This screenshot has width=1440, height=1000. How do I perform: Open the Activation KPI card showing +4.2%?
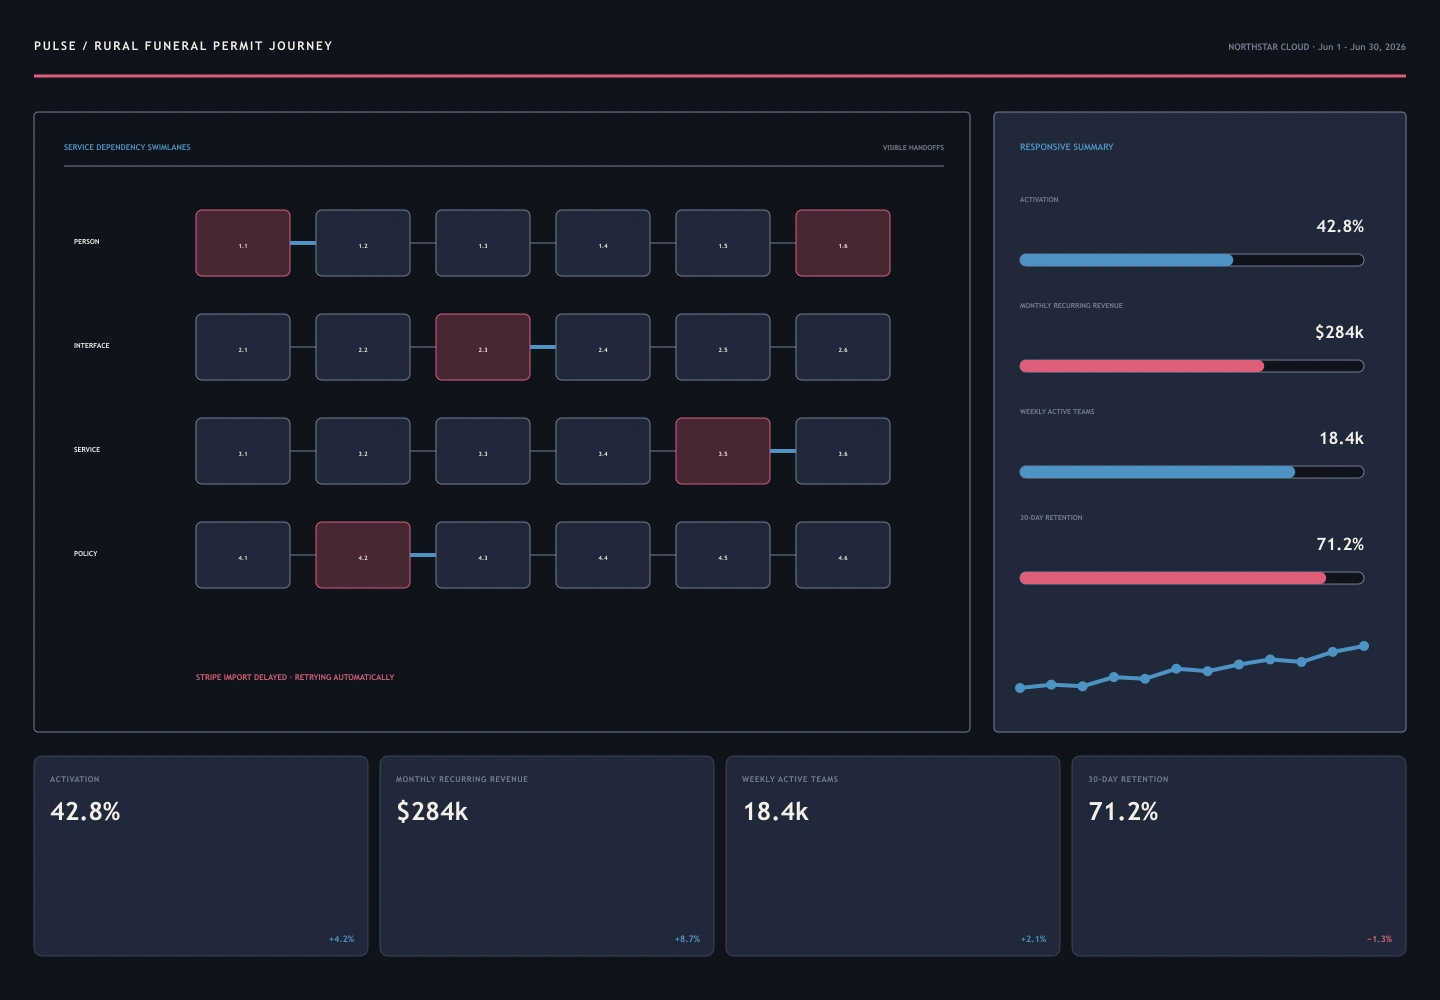point(201,856)
